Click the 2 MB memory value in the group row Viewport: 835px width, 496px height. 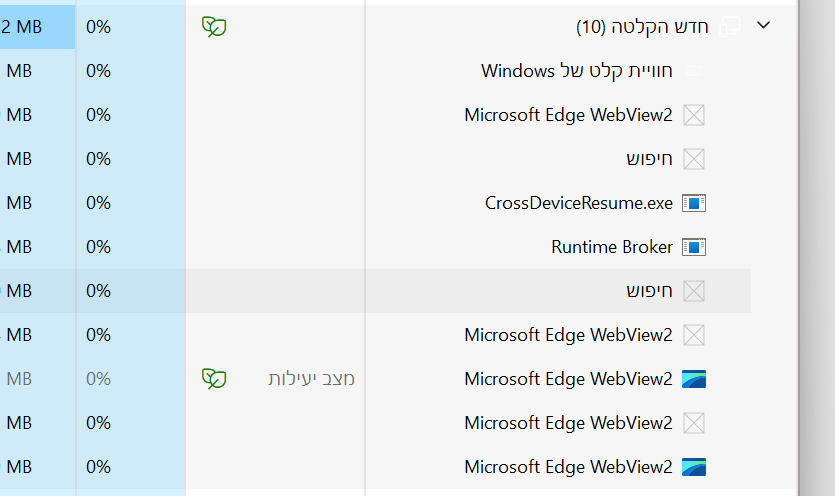click(22, 27)
